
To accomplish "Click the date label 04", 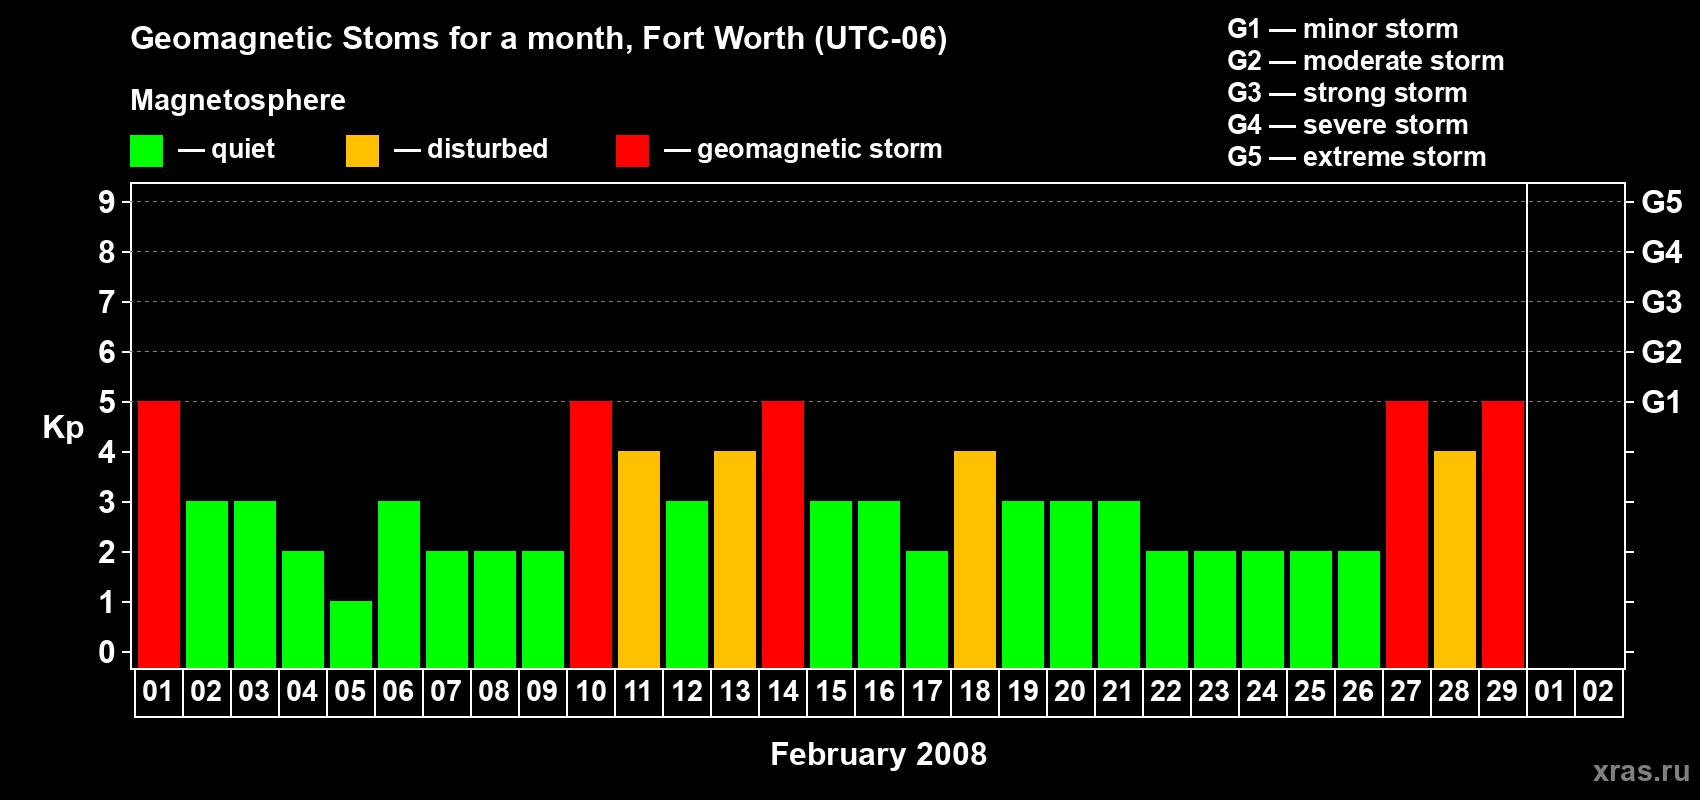I will click(x=302, y=691).
